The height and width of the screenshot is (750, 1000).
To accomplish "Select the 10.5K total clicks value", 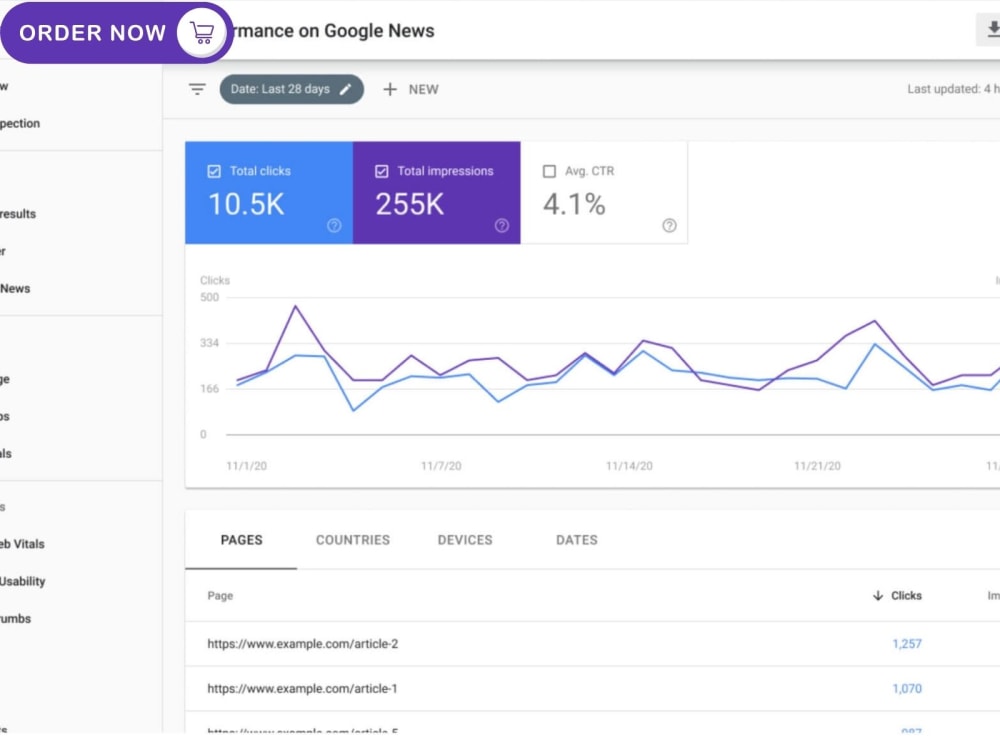I will pos(246,205).
